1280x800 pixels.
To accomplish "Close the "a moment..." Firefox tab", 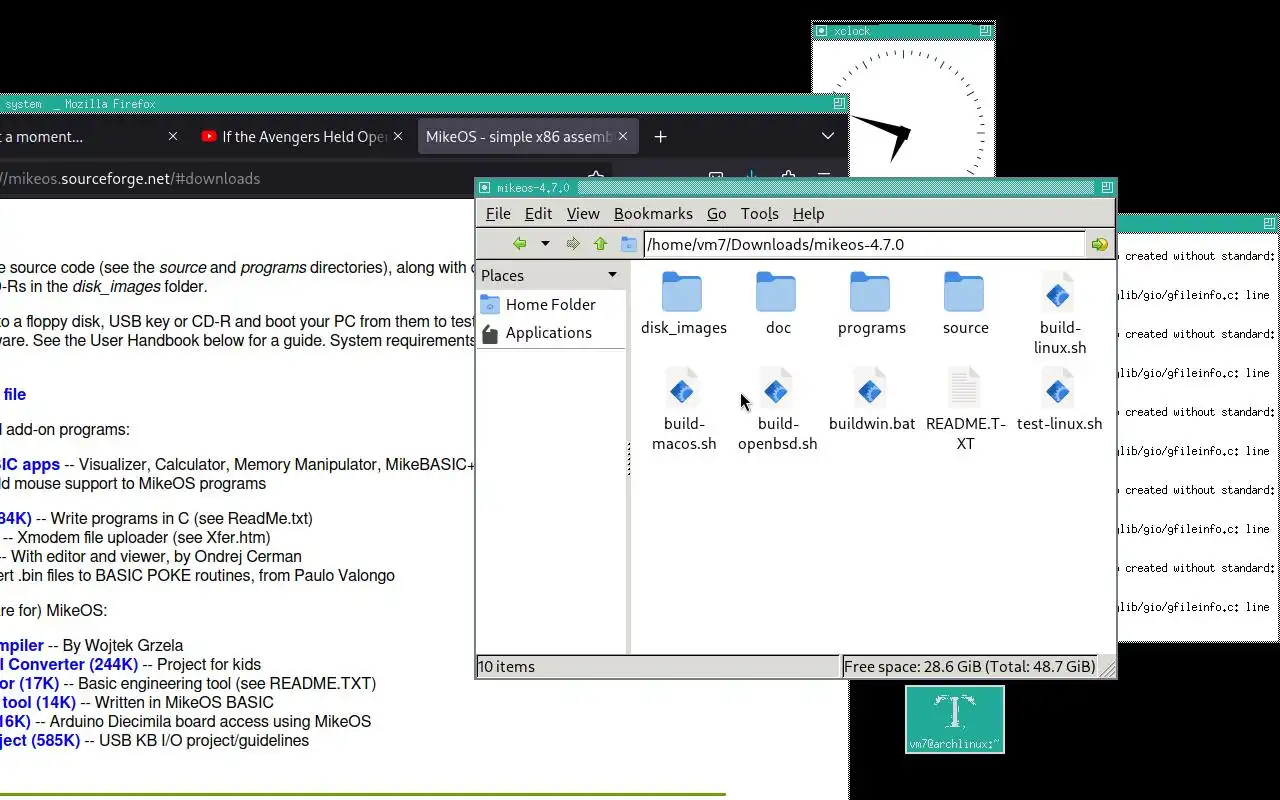I will tap(173, 137).
